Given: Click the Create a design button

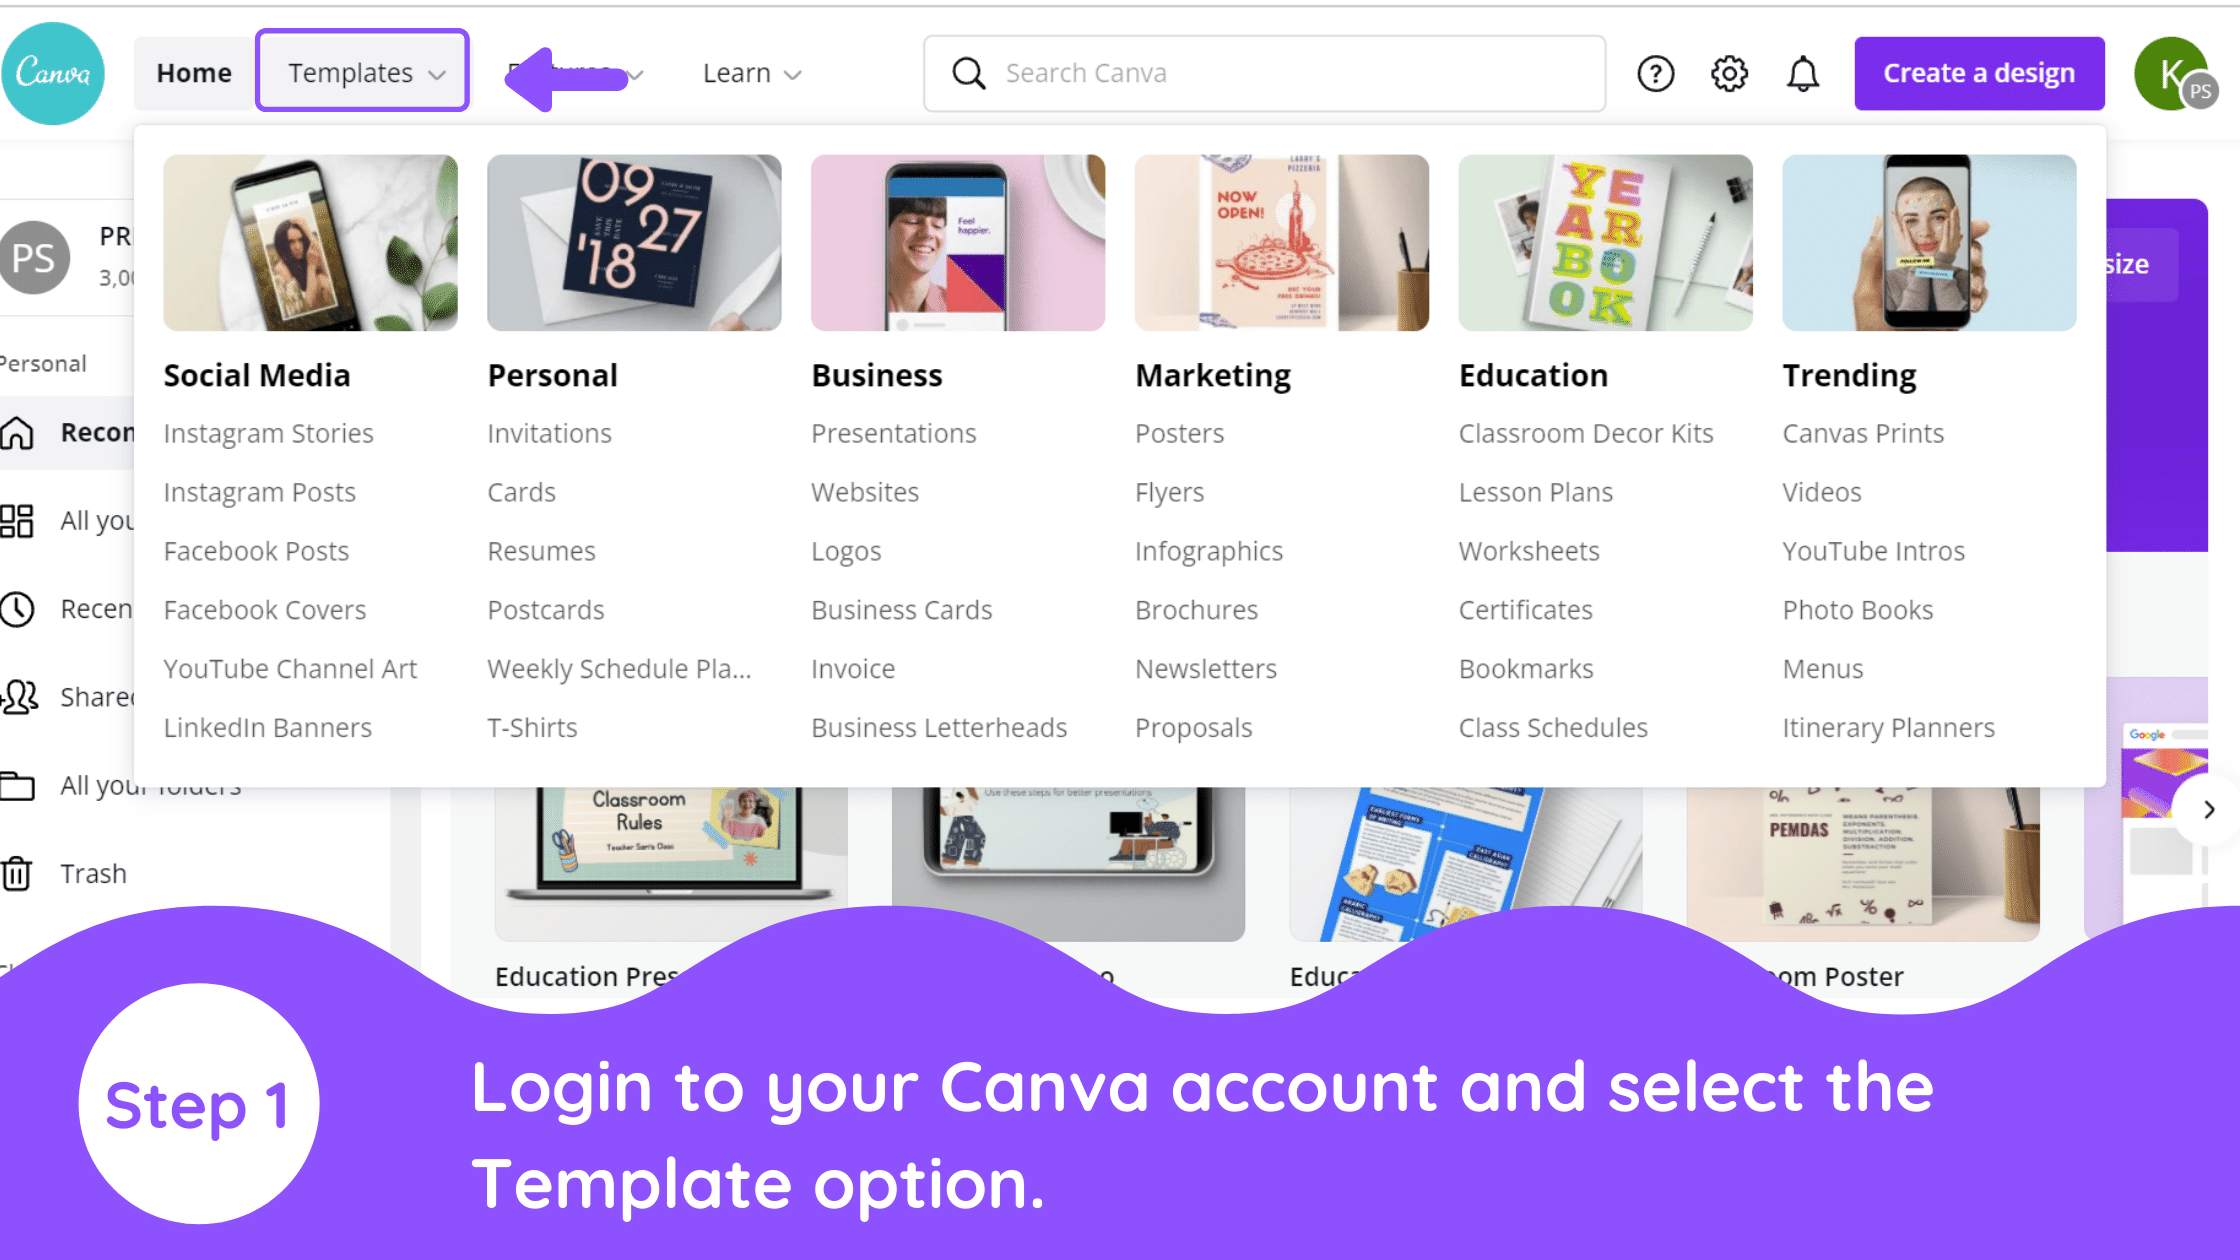Looking at the screenshot, I should 1980,72.
